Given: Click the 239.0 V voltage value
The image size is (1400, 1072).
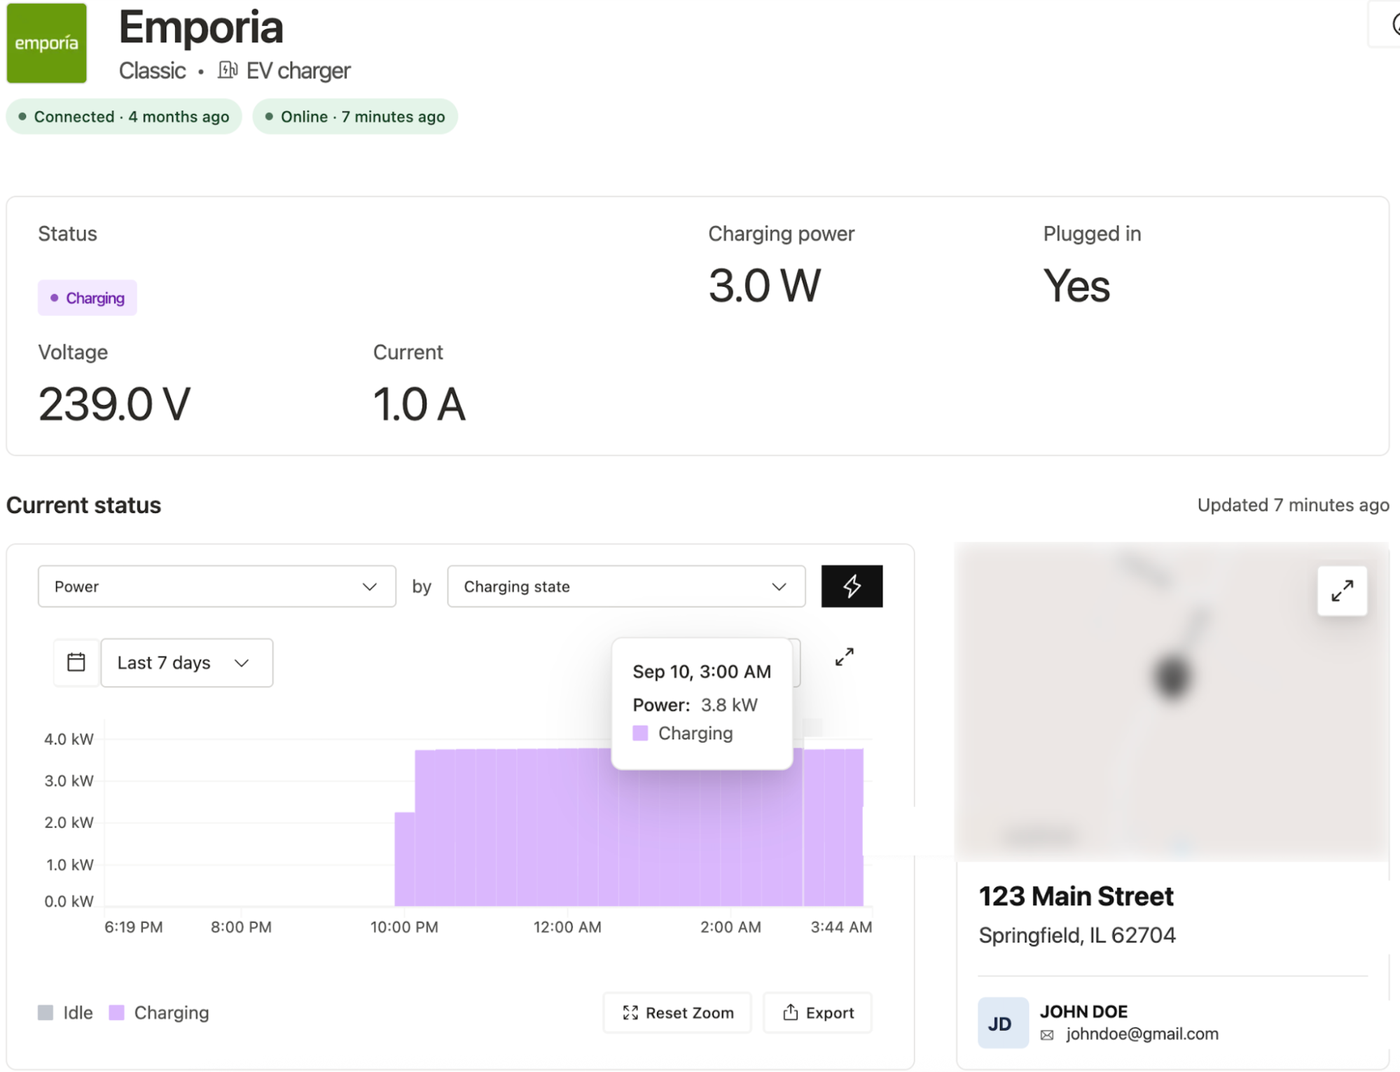Looking at the screenshot, I should click(x=114, y=405).
